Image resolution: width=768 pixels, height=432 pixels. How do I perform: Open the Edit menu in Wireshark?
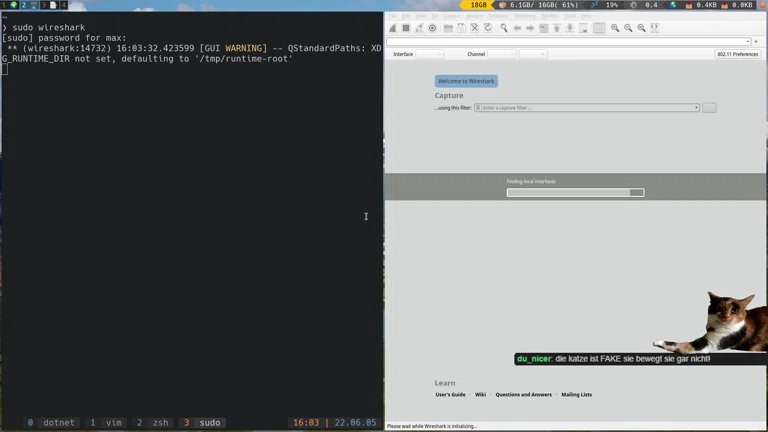406,16
